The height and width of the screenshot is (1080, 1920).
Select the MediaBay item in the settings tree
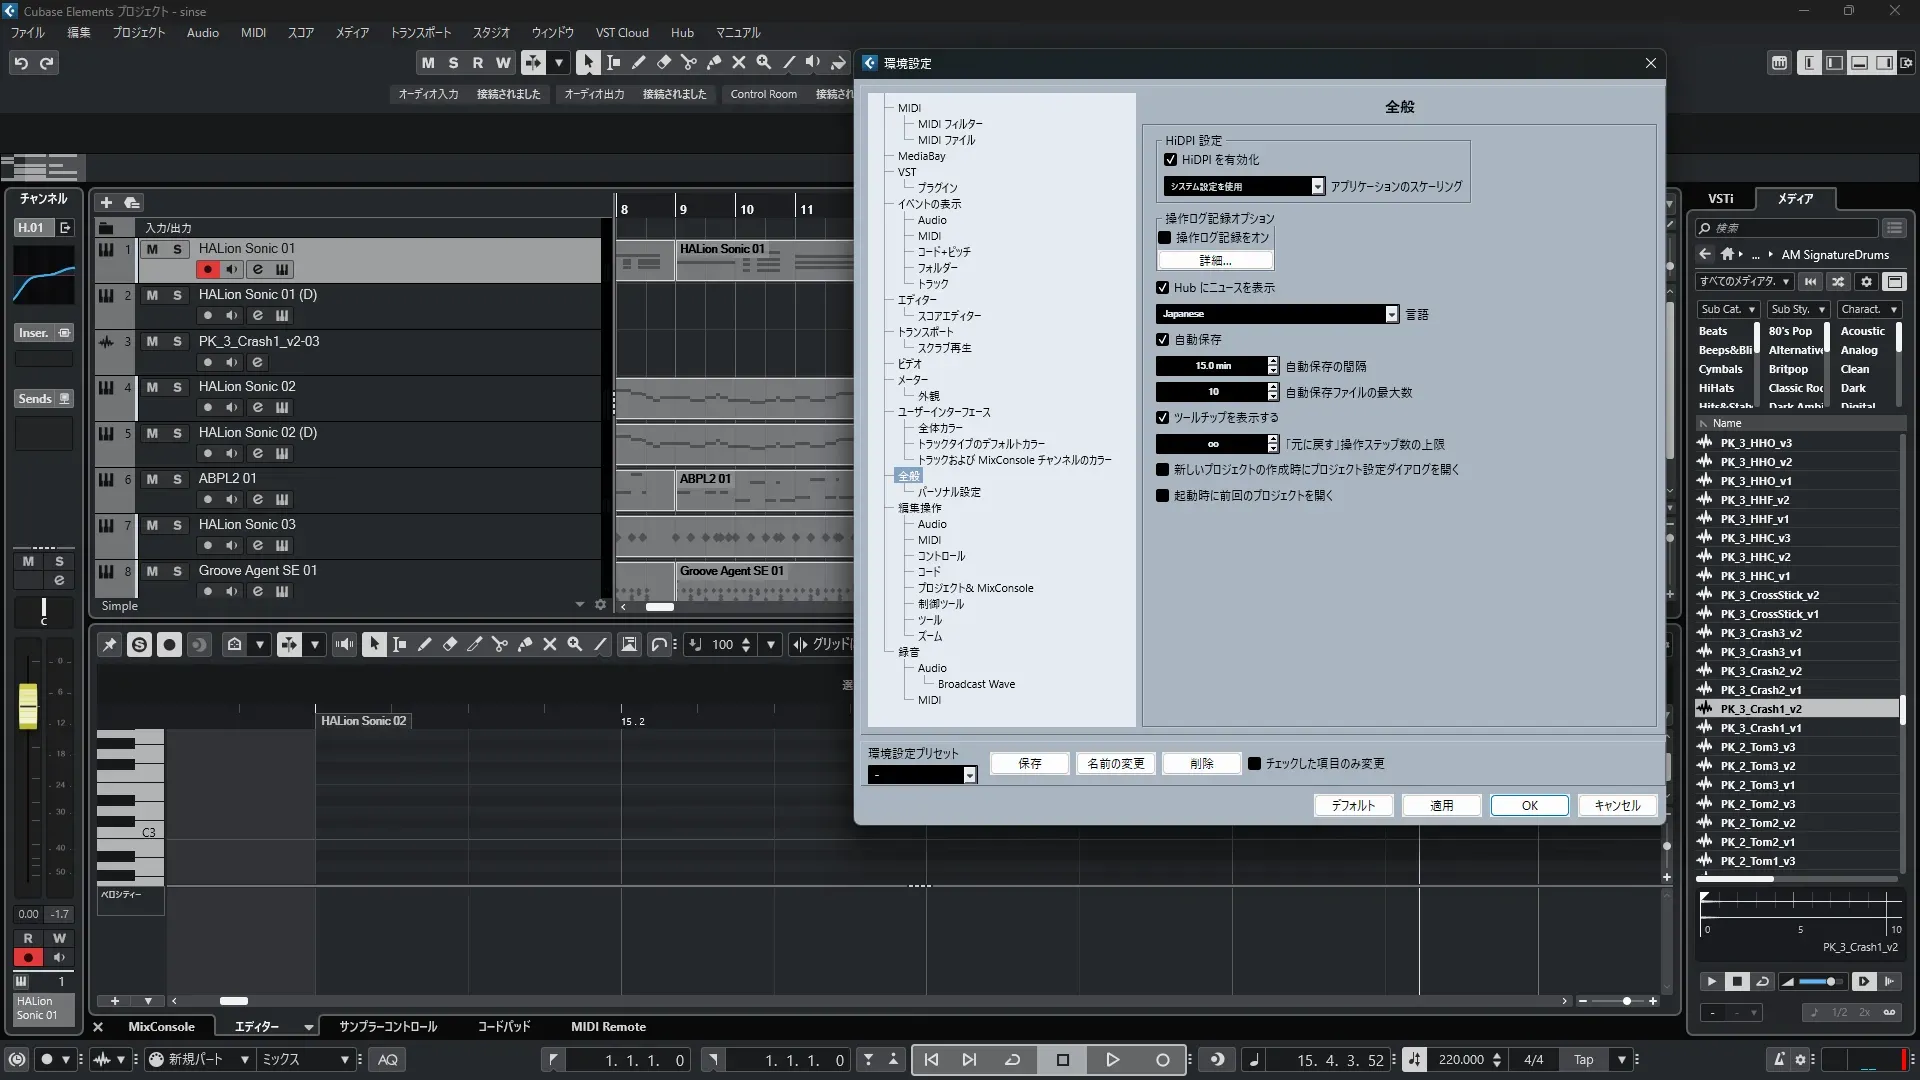click(x=921, y=156)
